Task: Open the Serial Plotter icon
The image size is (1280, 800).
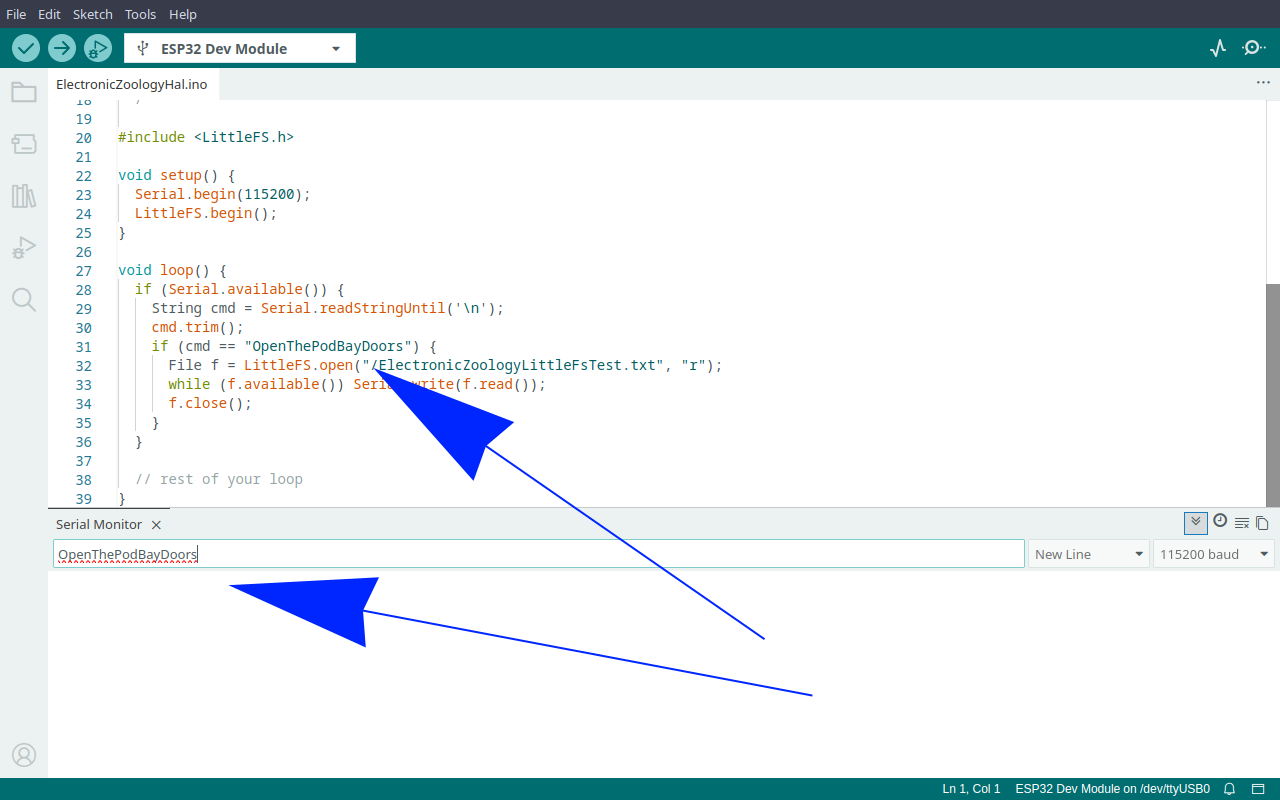Action: [x=1217, y=48]
